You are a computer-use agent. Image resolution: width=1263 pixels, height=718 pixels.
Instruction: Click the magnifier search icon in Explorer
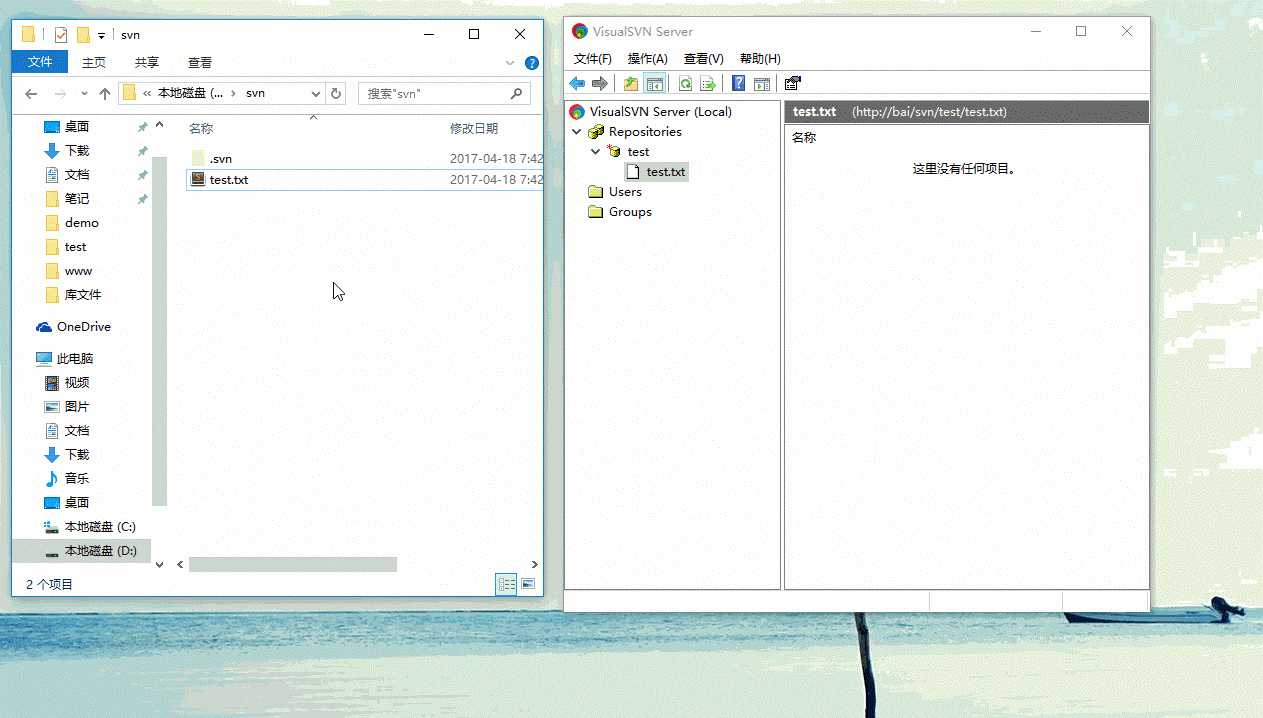[517, 94]
